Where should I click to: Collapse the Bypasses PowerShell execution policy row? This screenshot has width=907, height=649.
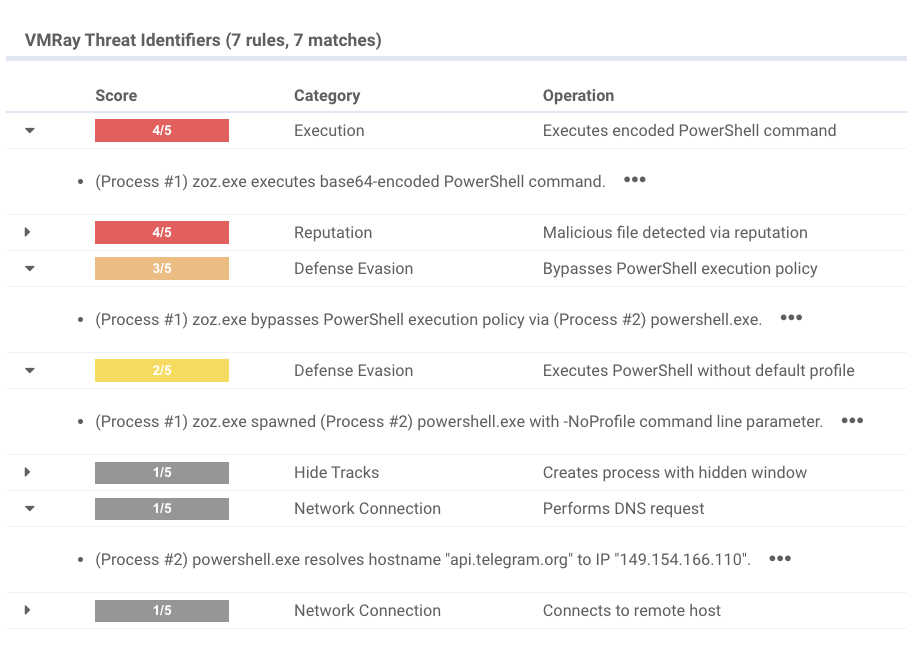[x=29, y=268]
